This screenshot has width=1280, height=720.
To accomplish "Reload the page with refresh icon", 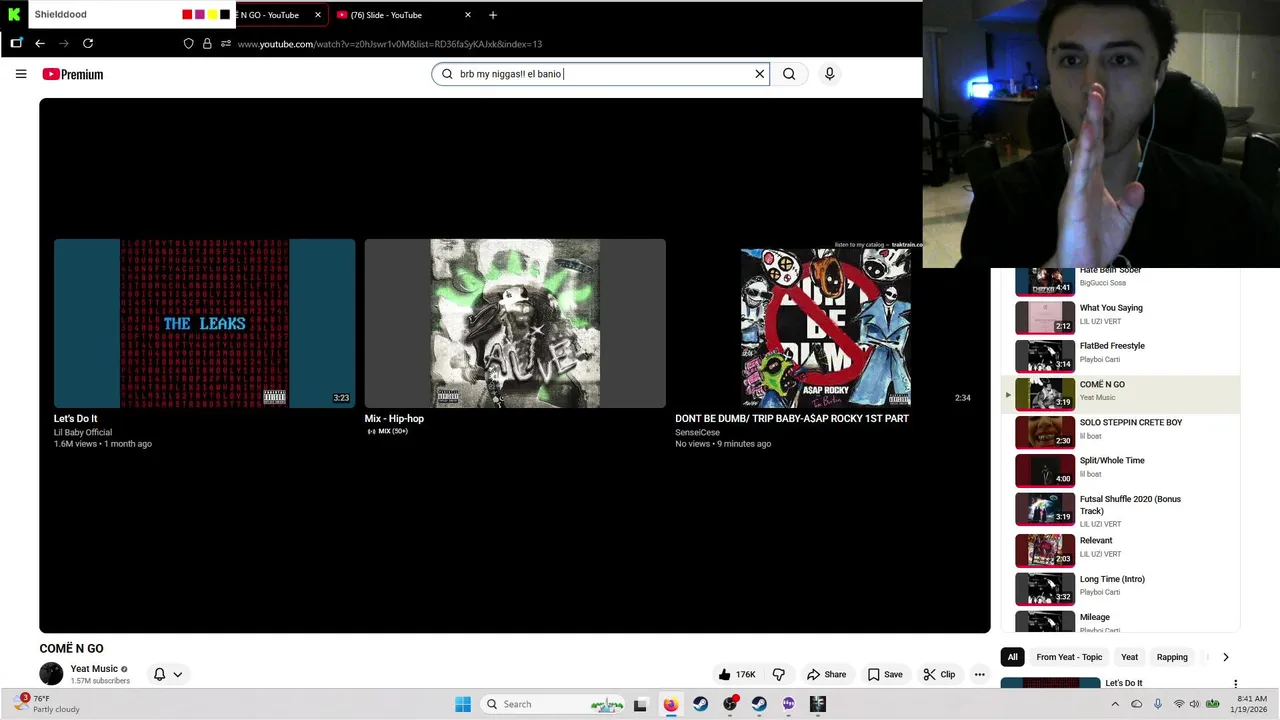I will [x=88, y=43].
